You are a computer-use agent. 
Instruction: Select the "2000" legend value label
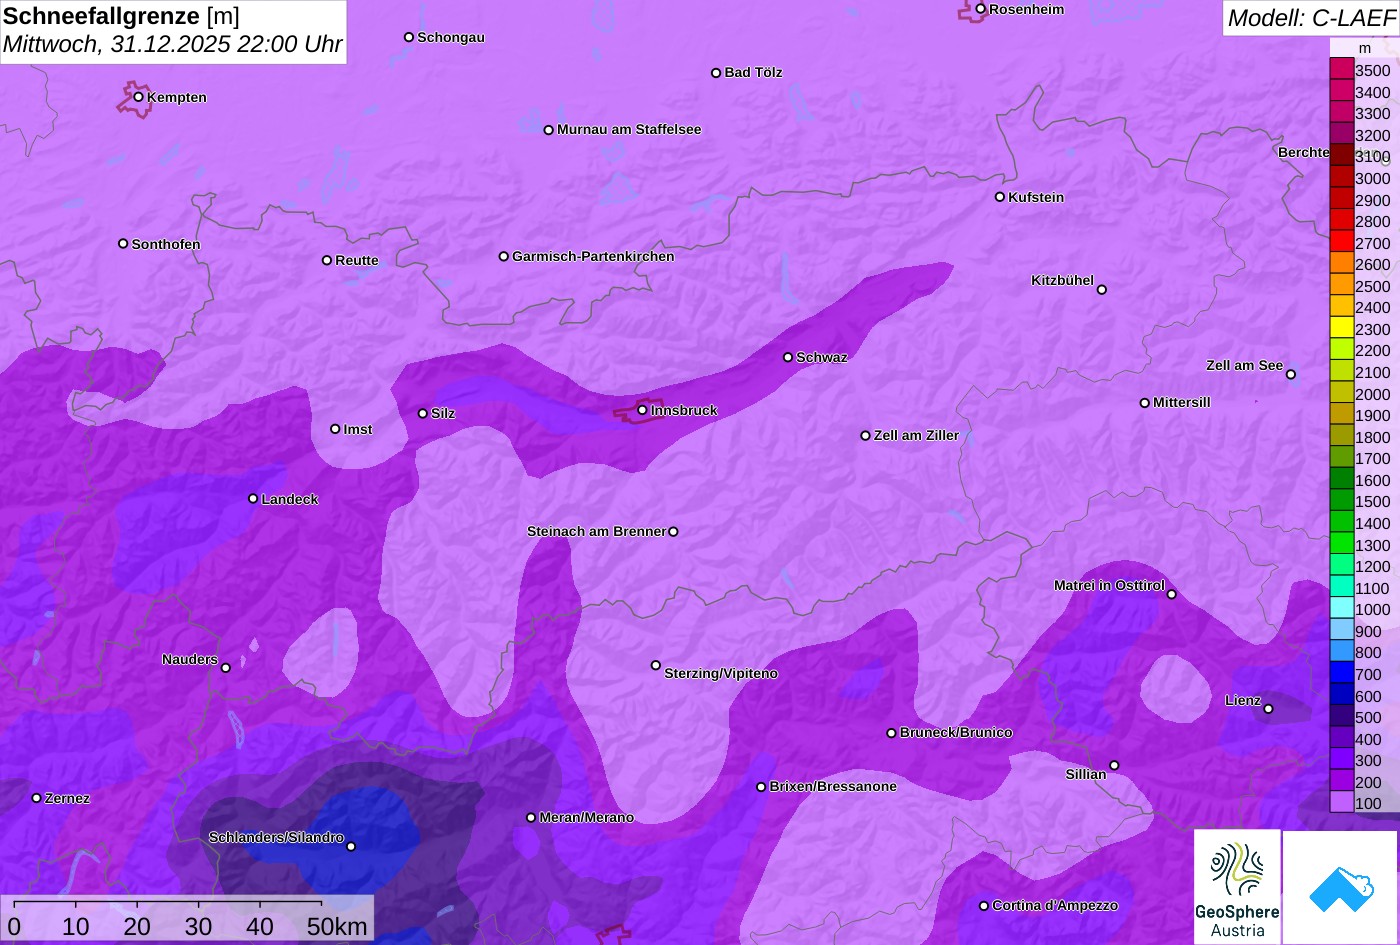[x=1372, y=394]
